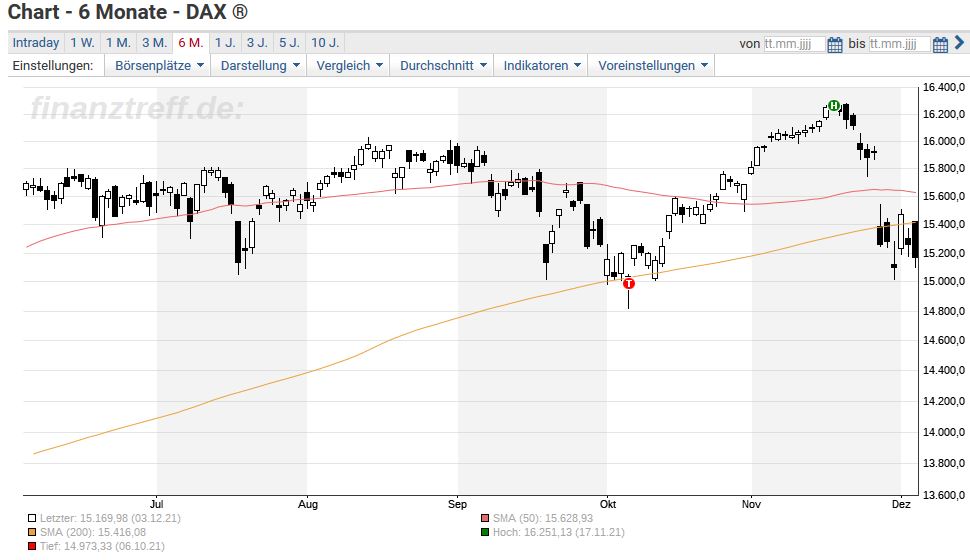
Task: Click the white Letzter legend swatch
Action: (32, 518)
